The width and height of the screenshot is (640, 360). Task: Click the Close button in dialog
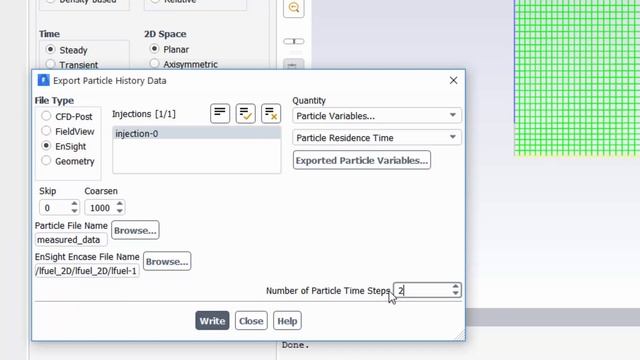tap(251, 321)
